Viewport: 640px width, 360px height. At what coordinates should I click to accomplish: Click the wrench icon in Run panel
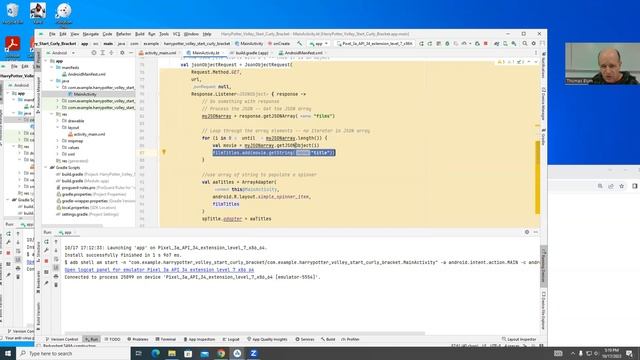[x=47, y=250]
